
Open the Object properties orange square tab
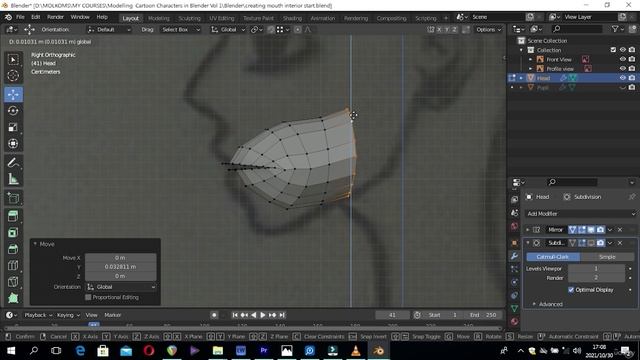(x=514, y=243)
